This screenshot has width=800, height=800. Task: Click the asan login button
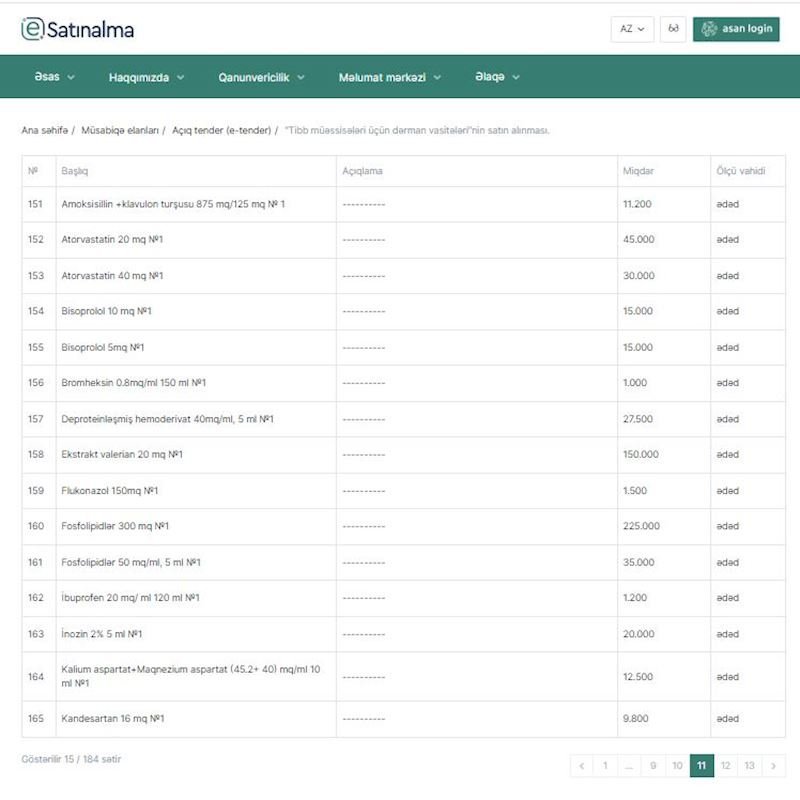736,29
